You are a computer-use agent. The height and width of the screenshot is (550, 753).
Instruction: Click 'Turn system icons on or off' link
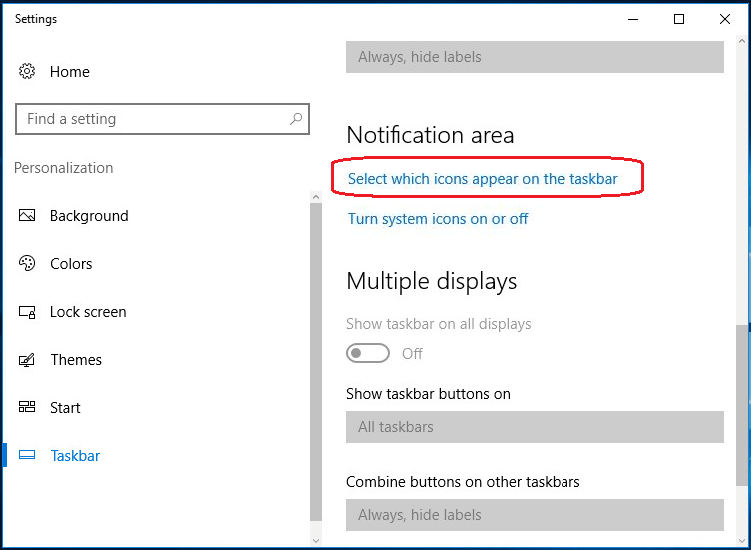click(438, 219)
